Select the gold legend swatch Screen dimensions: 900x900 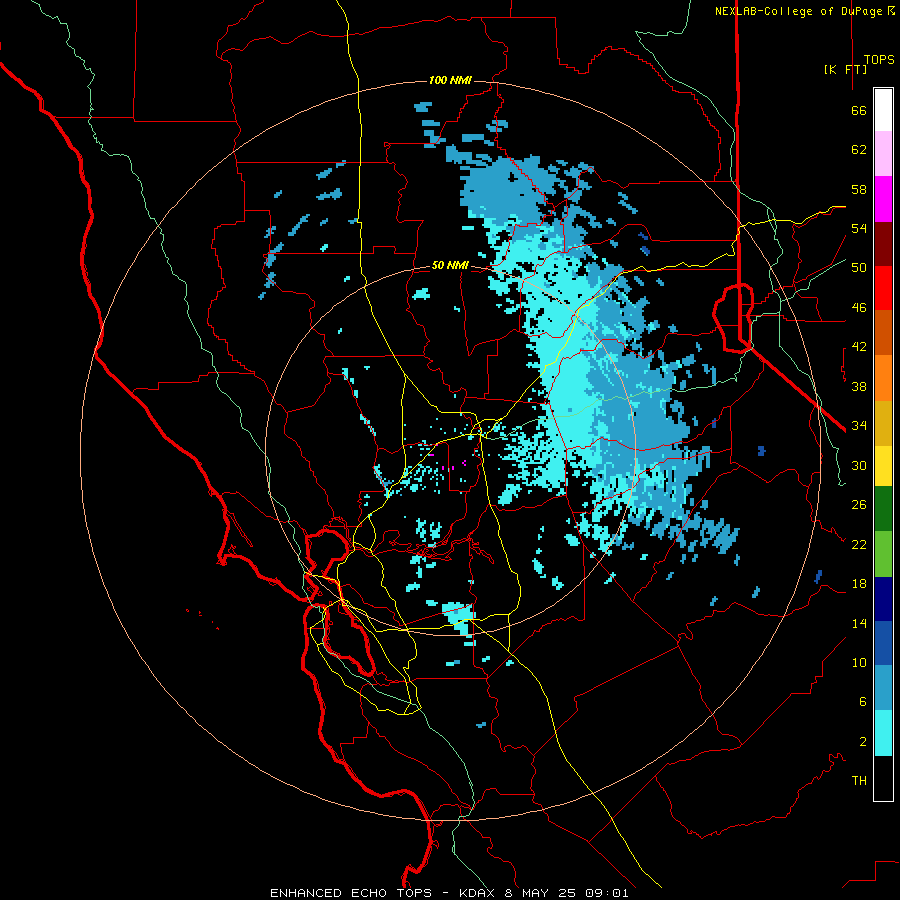point(883,423)
